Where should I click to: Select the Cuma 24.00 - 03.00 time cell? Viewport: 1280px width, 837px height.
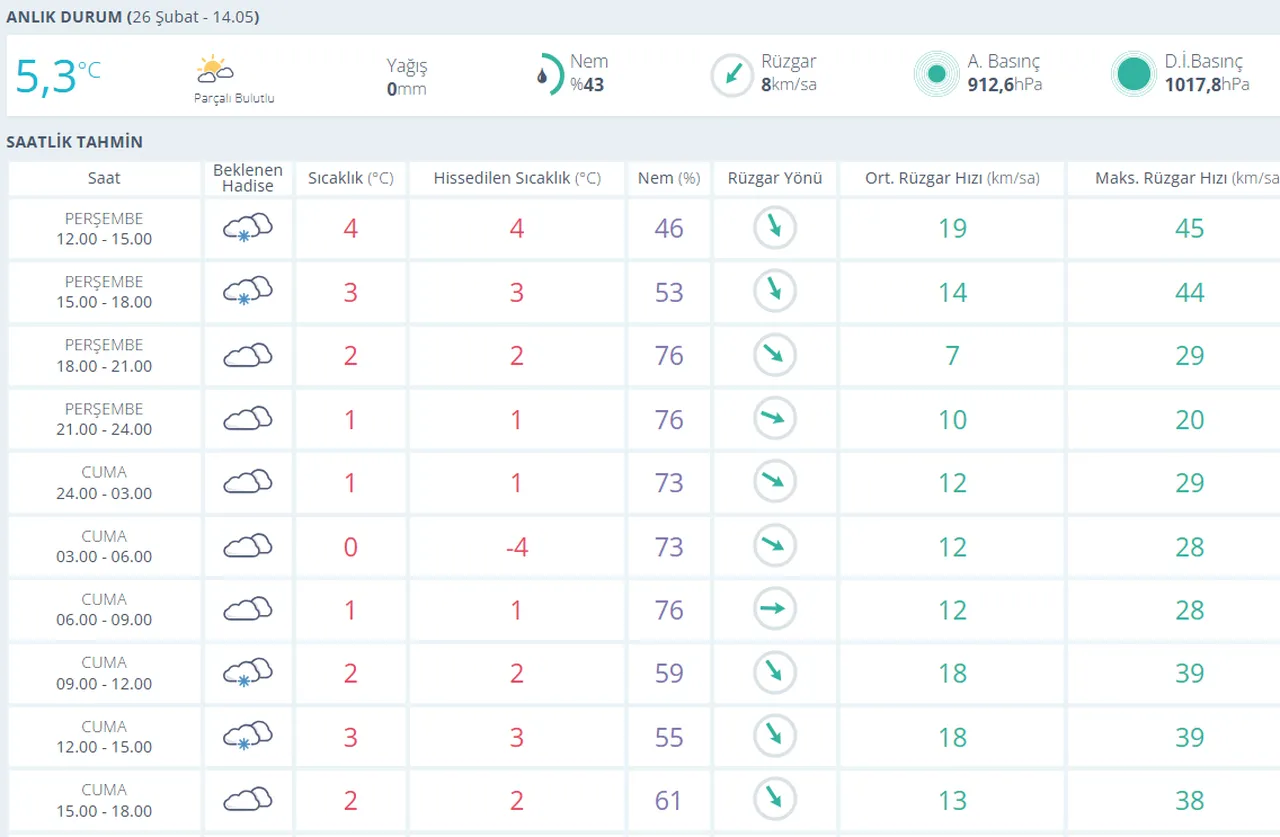click(x=104, y=483)
